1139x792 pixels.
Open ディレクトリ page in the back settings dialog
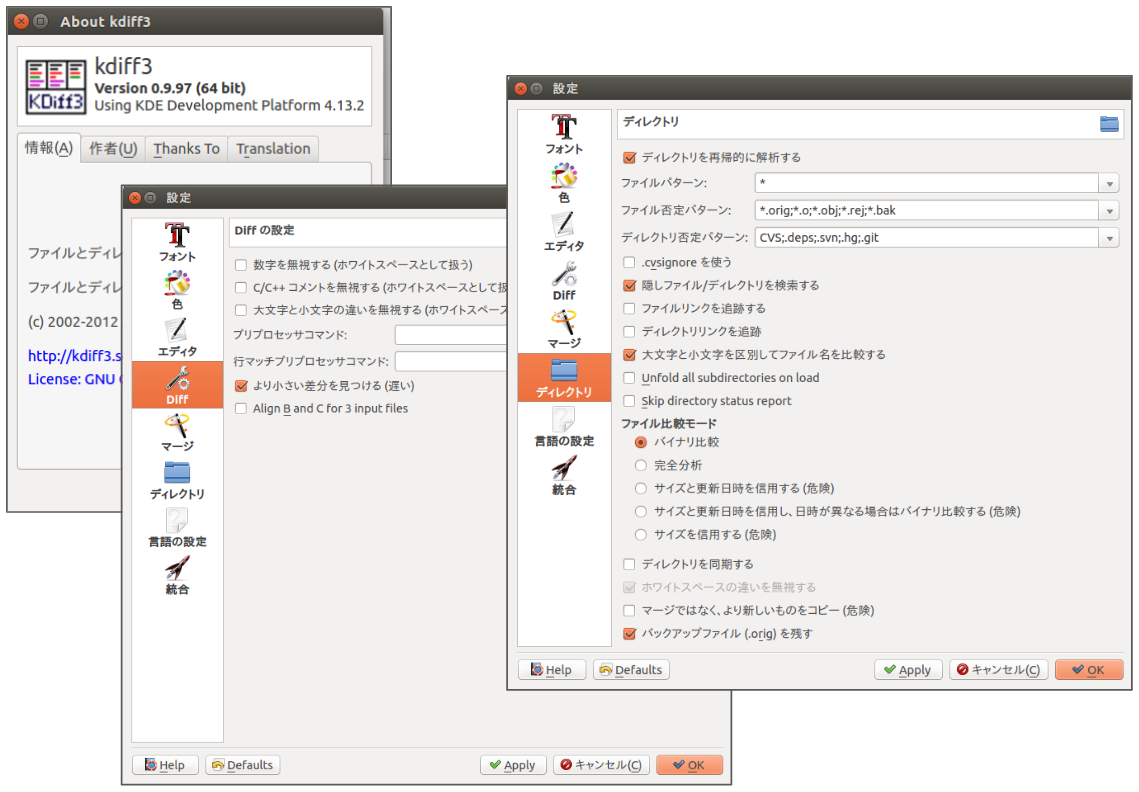[177, 479]
